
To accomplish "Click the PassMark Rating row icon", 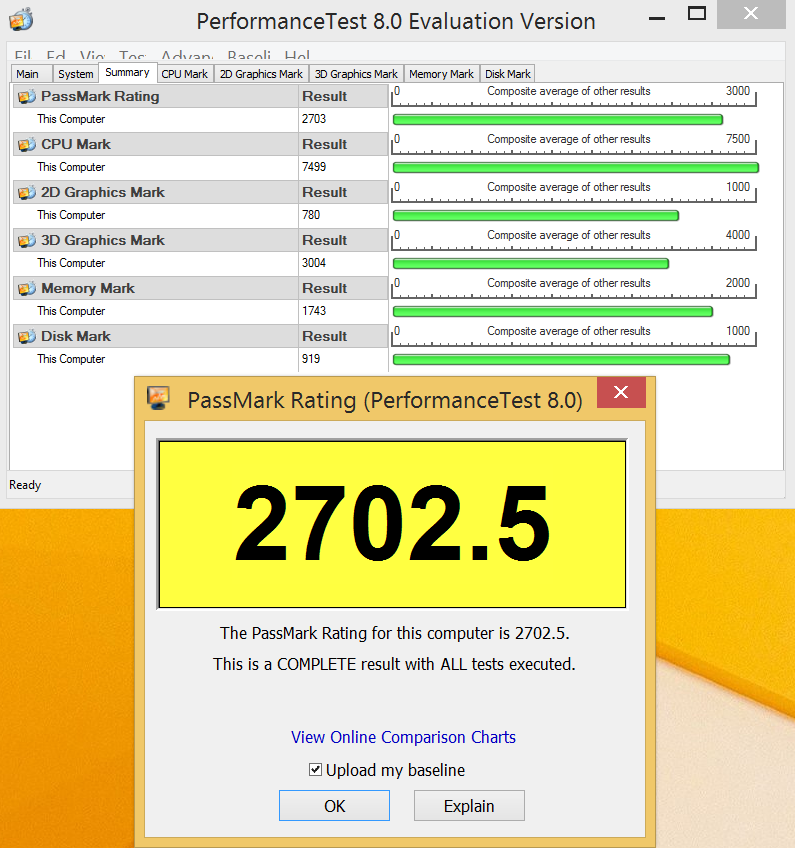I will 26,97.
